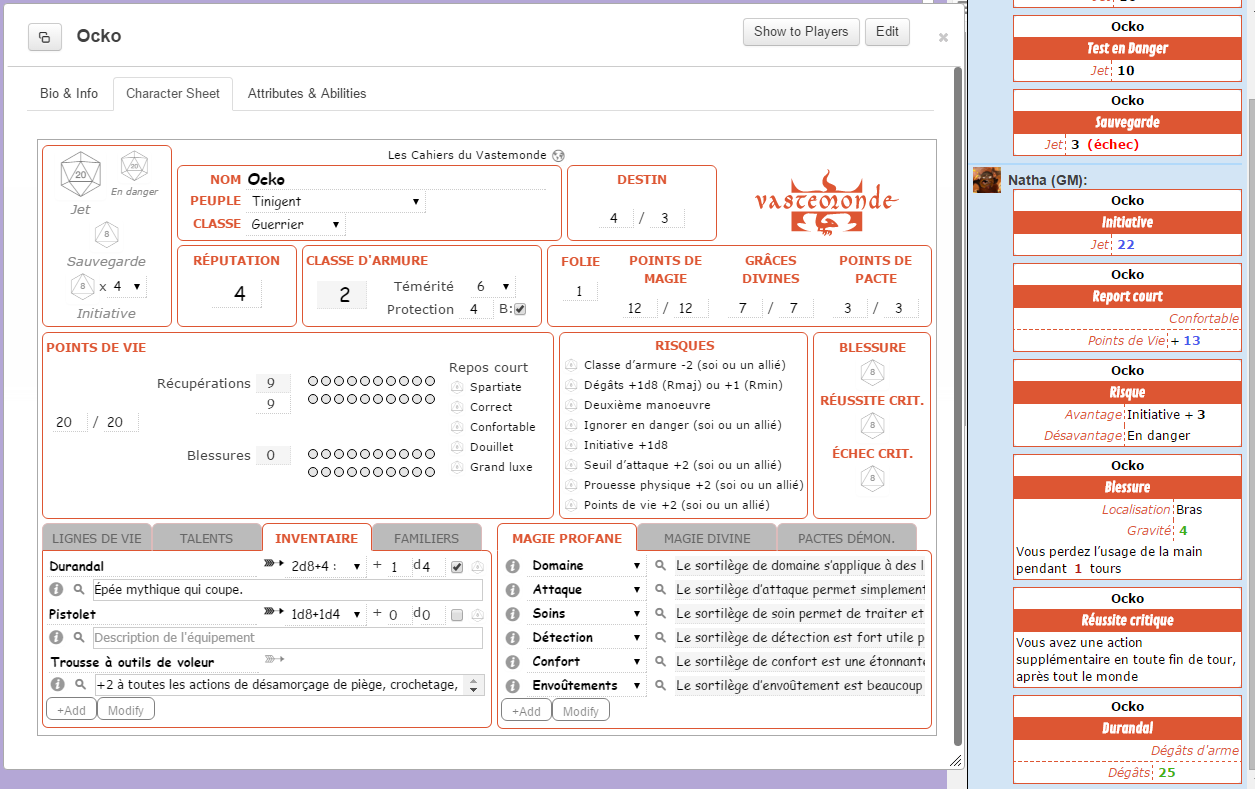
Task: Expand the Soins spell dropdown
Action: tap(587, 614)
